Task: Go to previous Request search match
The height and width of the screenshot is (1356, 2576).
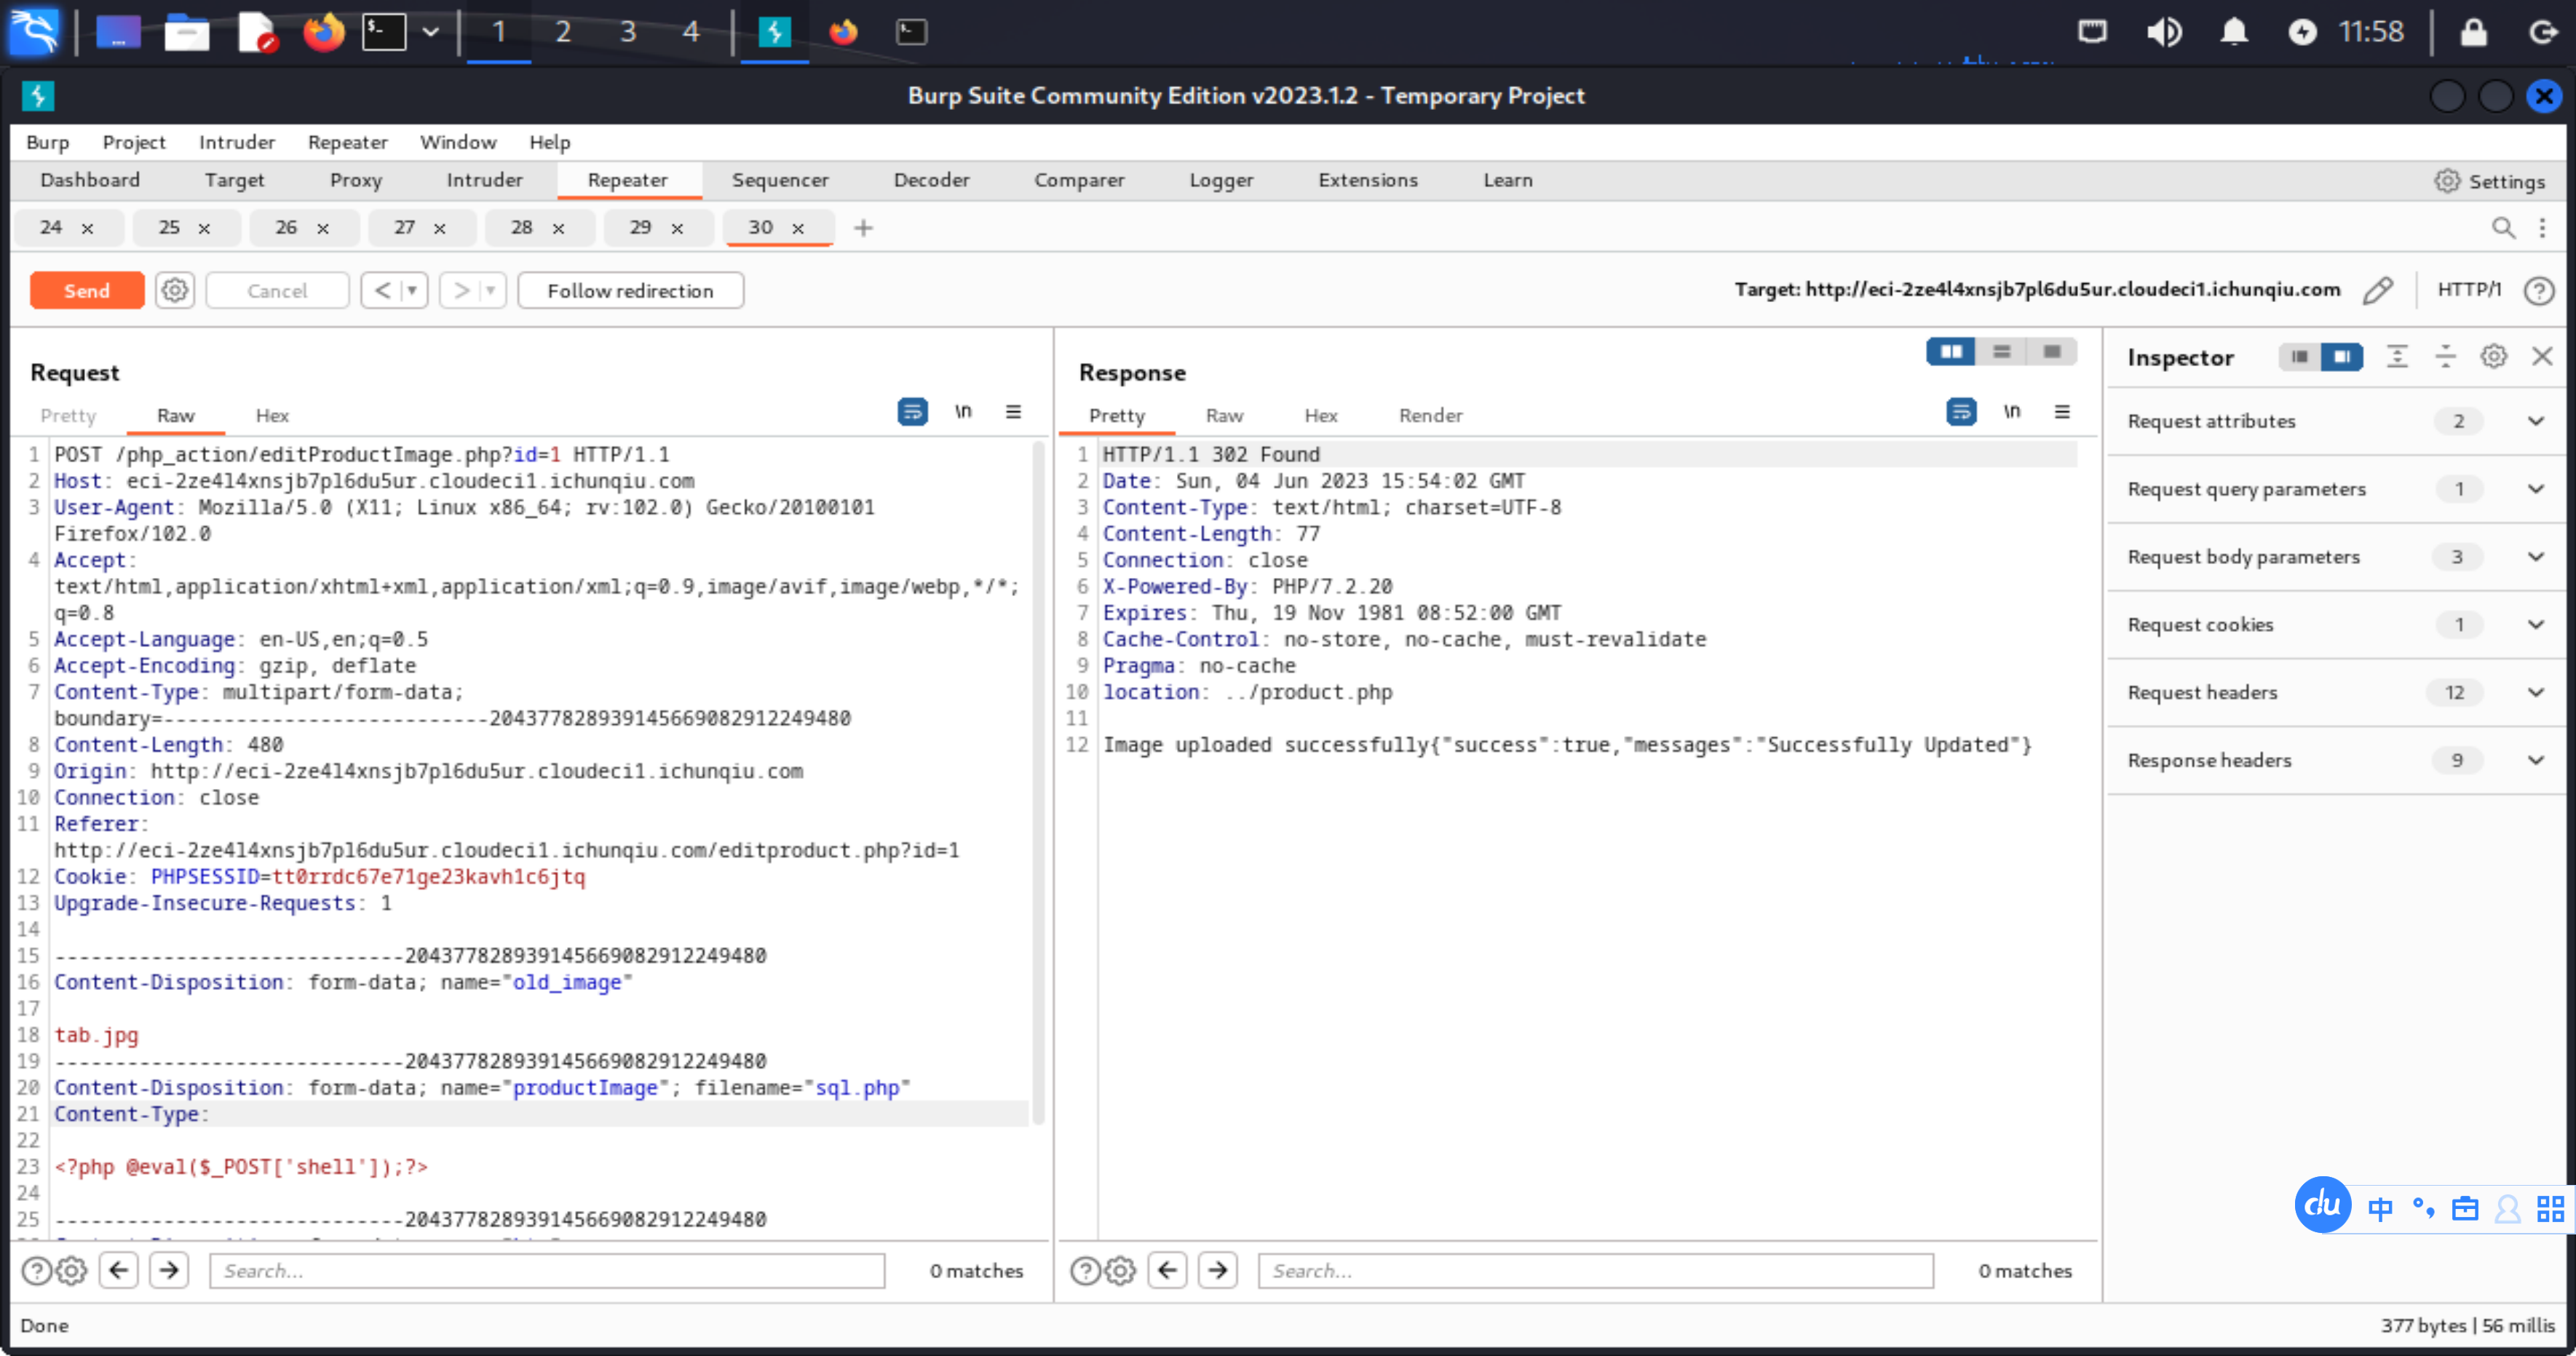Action: [119, 1270]
